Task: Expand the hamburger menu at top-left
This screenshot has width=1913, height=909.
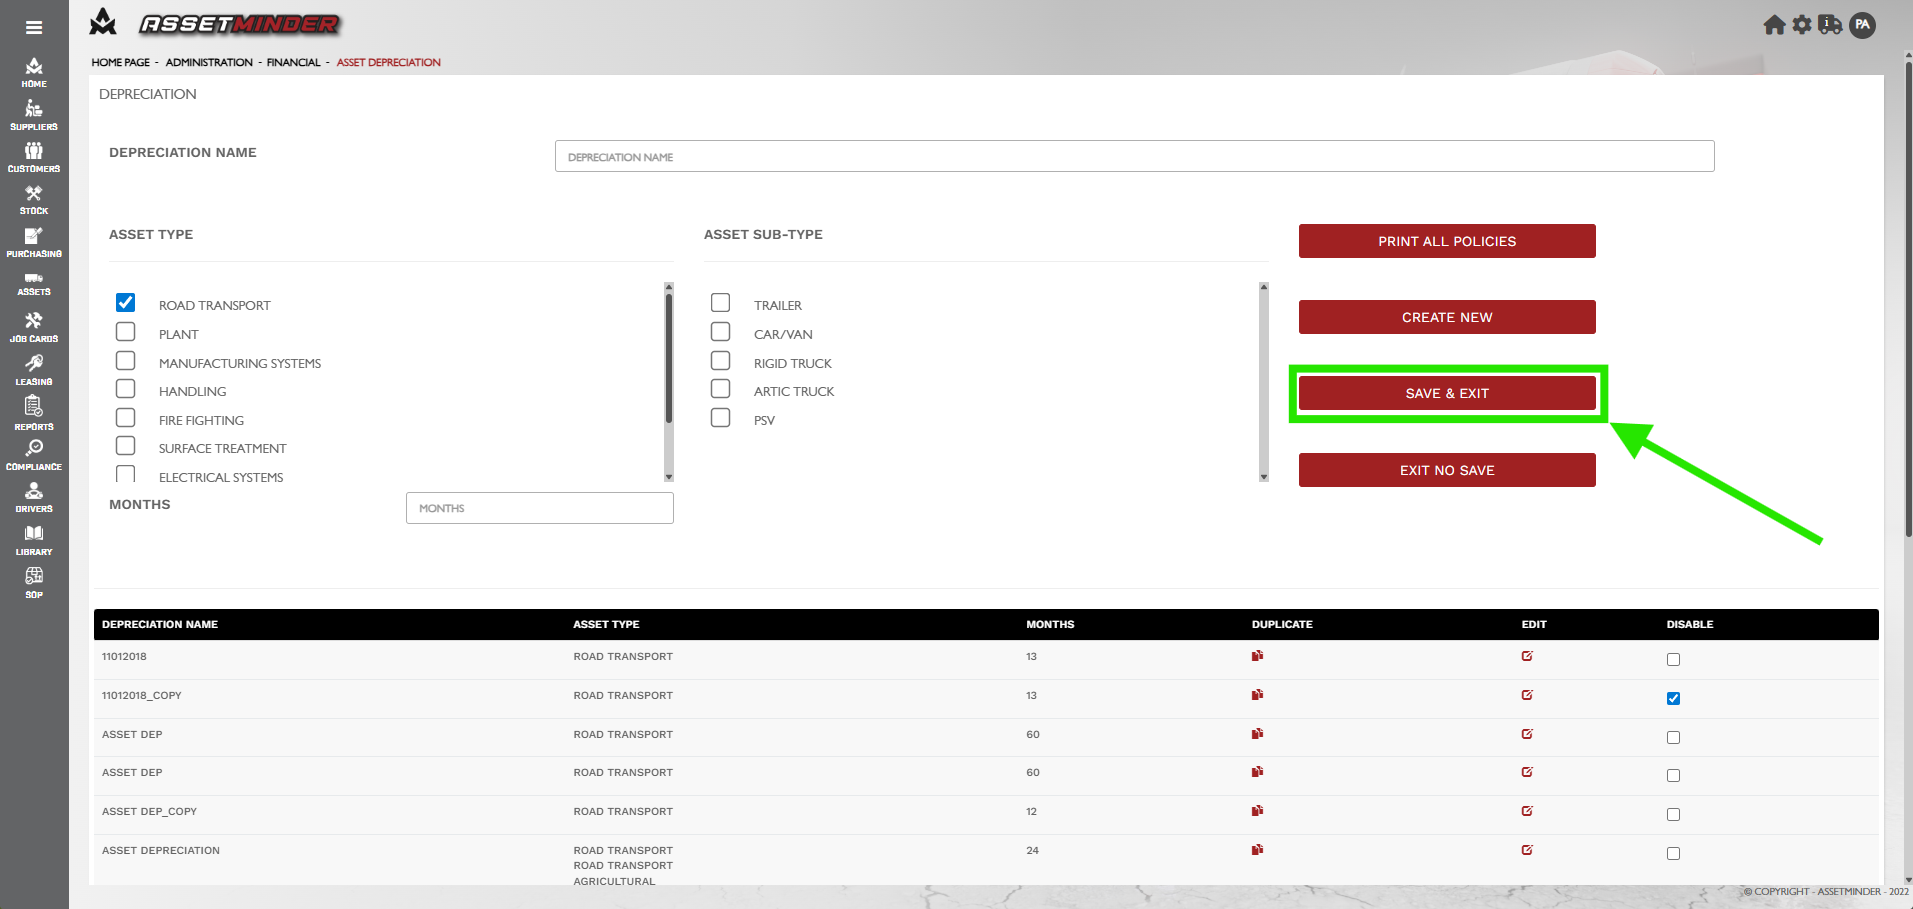Action: tap(34, 28)
